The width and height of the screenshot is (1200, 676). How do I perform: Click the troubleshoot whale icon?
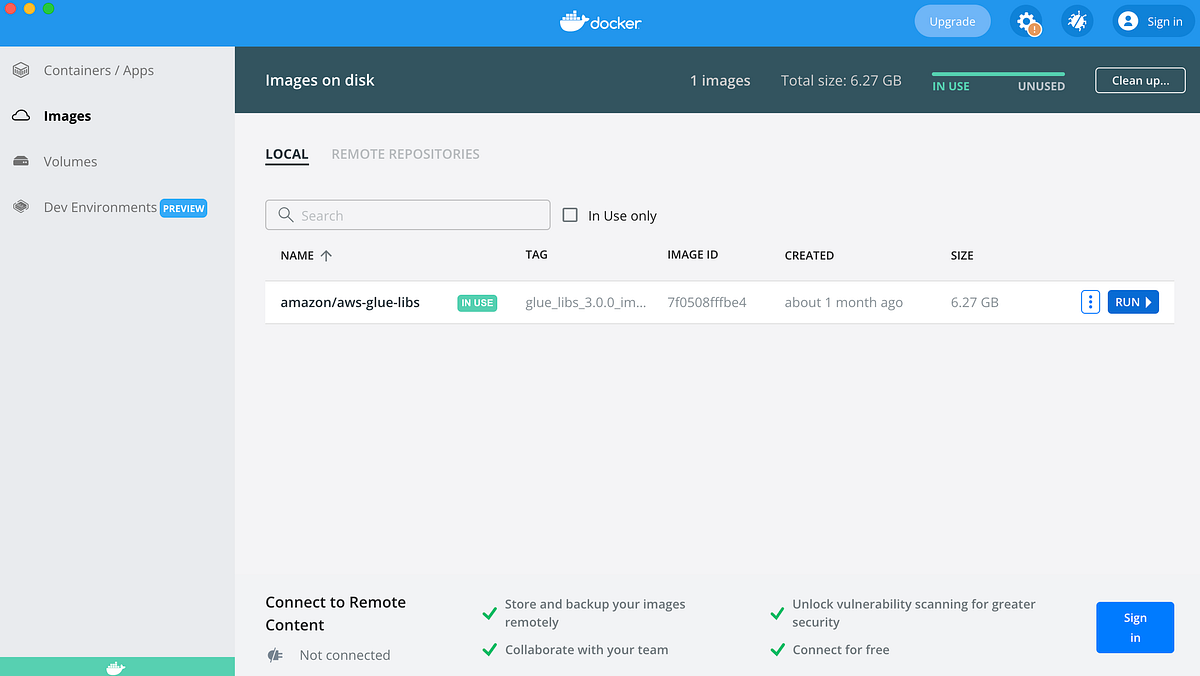coord(1077,21)
